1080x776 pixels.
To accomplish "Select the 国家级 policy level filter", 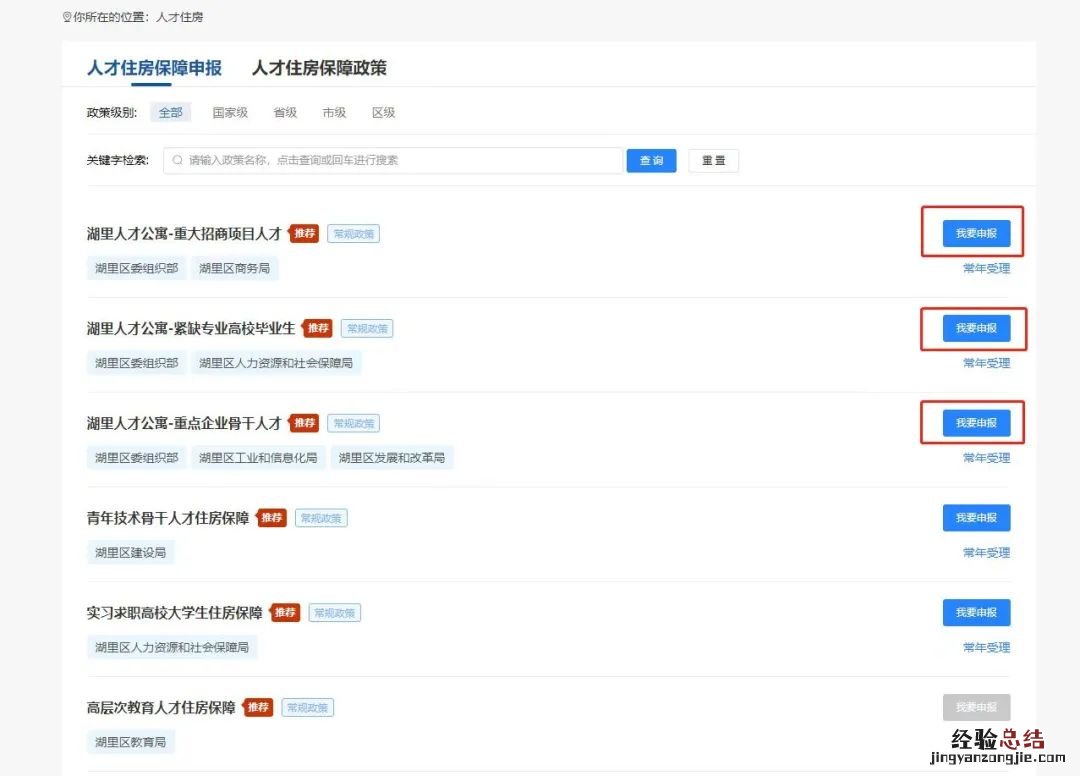I will [230, 112].
